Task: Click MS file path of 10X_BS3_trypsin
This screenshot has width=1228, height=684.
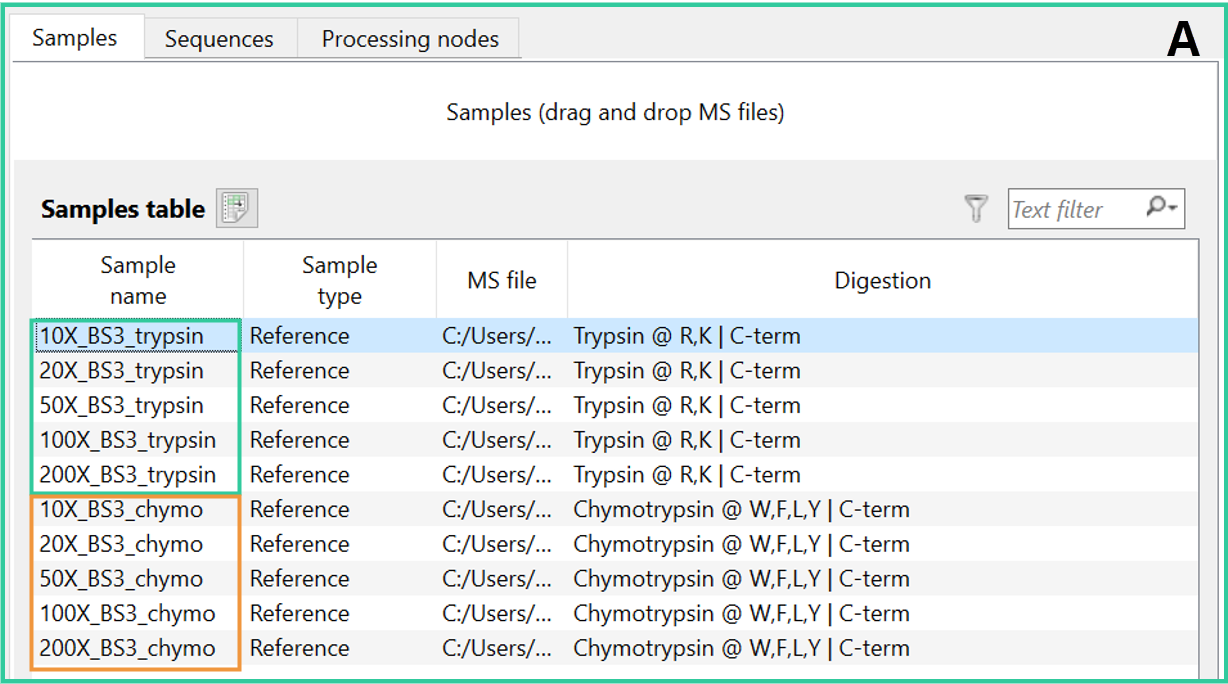Action: click(x=497, y=336)
